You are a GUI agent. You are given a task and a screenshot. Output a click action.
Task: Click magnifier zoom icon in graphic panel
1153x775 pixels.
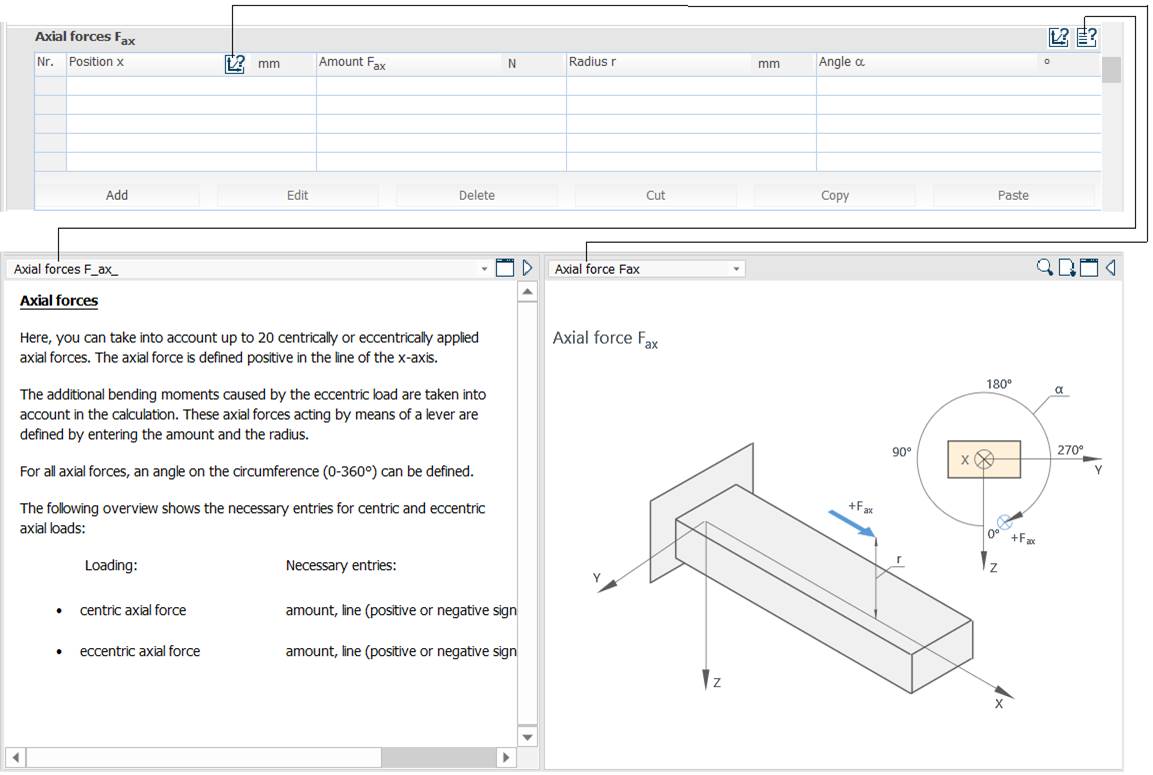[1044, 268]
